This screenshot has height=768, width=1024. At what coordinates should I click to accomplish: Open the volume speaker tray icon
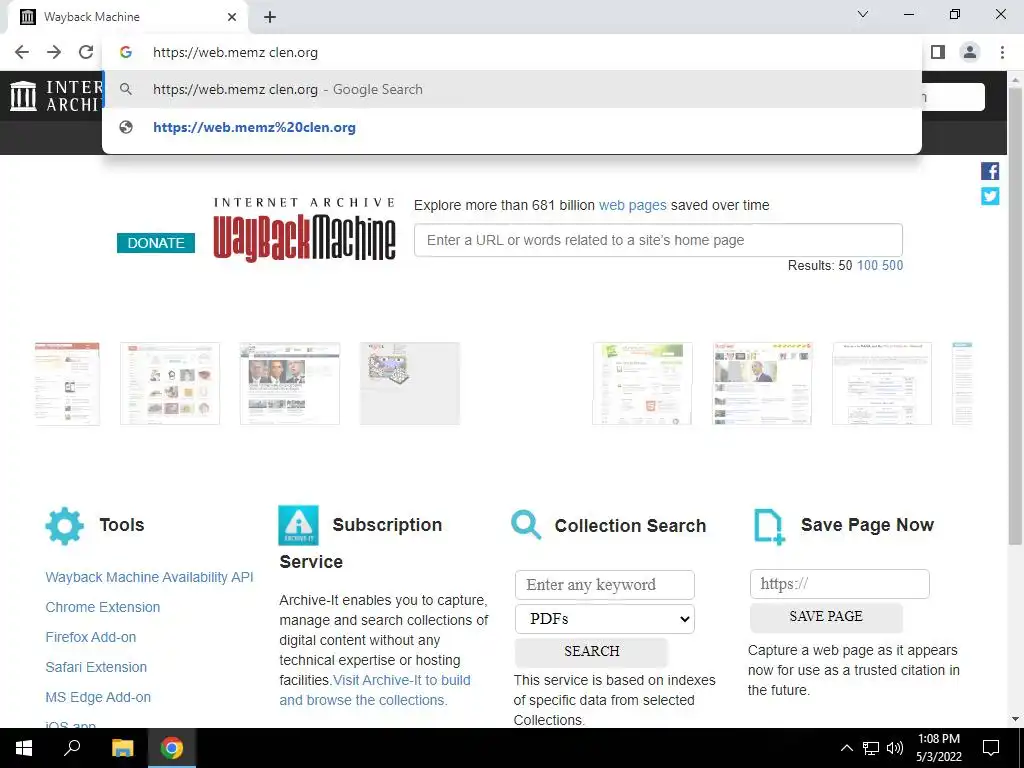click(x=895, y=748)
